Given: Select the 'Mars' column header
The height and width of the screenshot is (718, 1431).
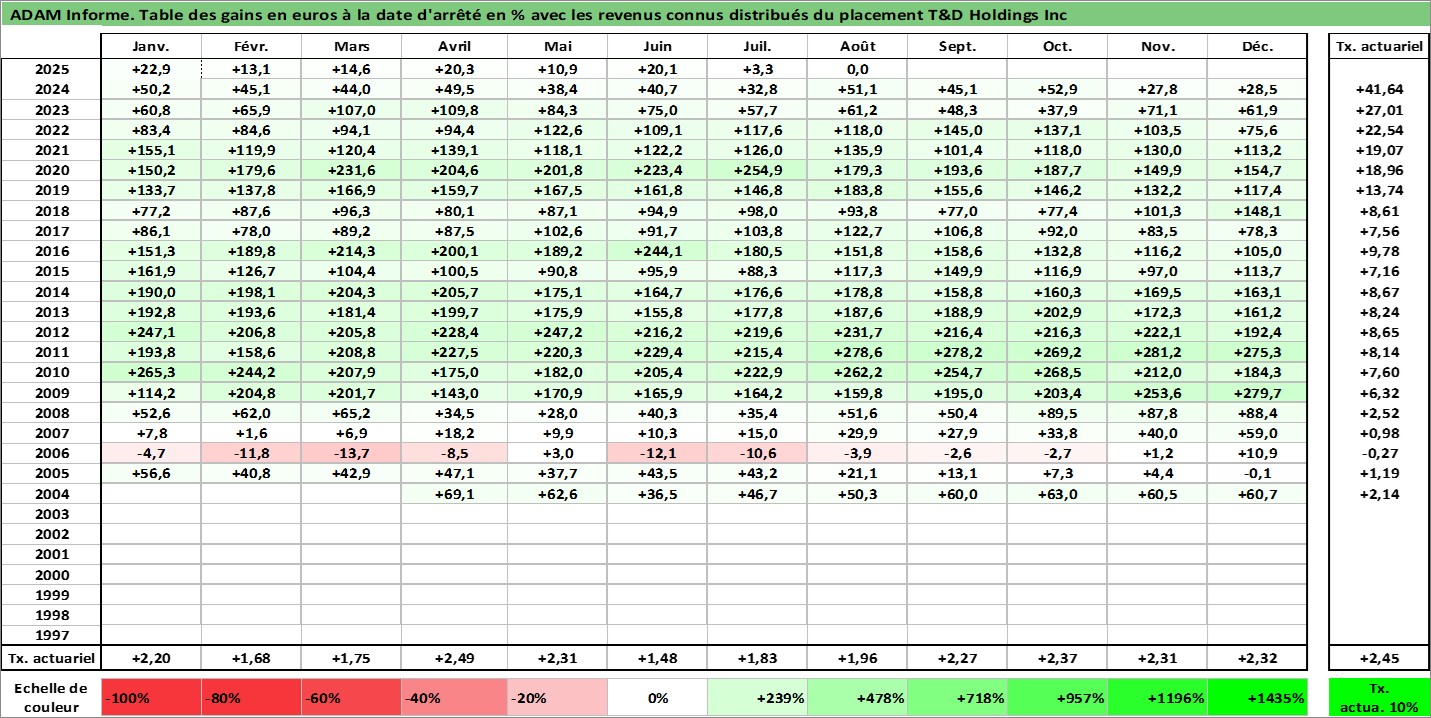Looking at the screenshot, I should 352,47.
